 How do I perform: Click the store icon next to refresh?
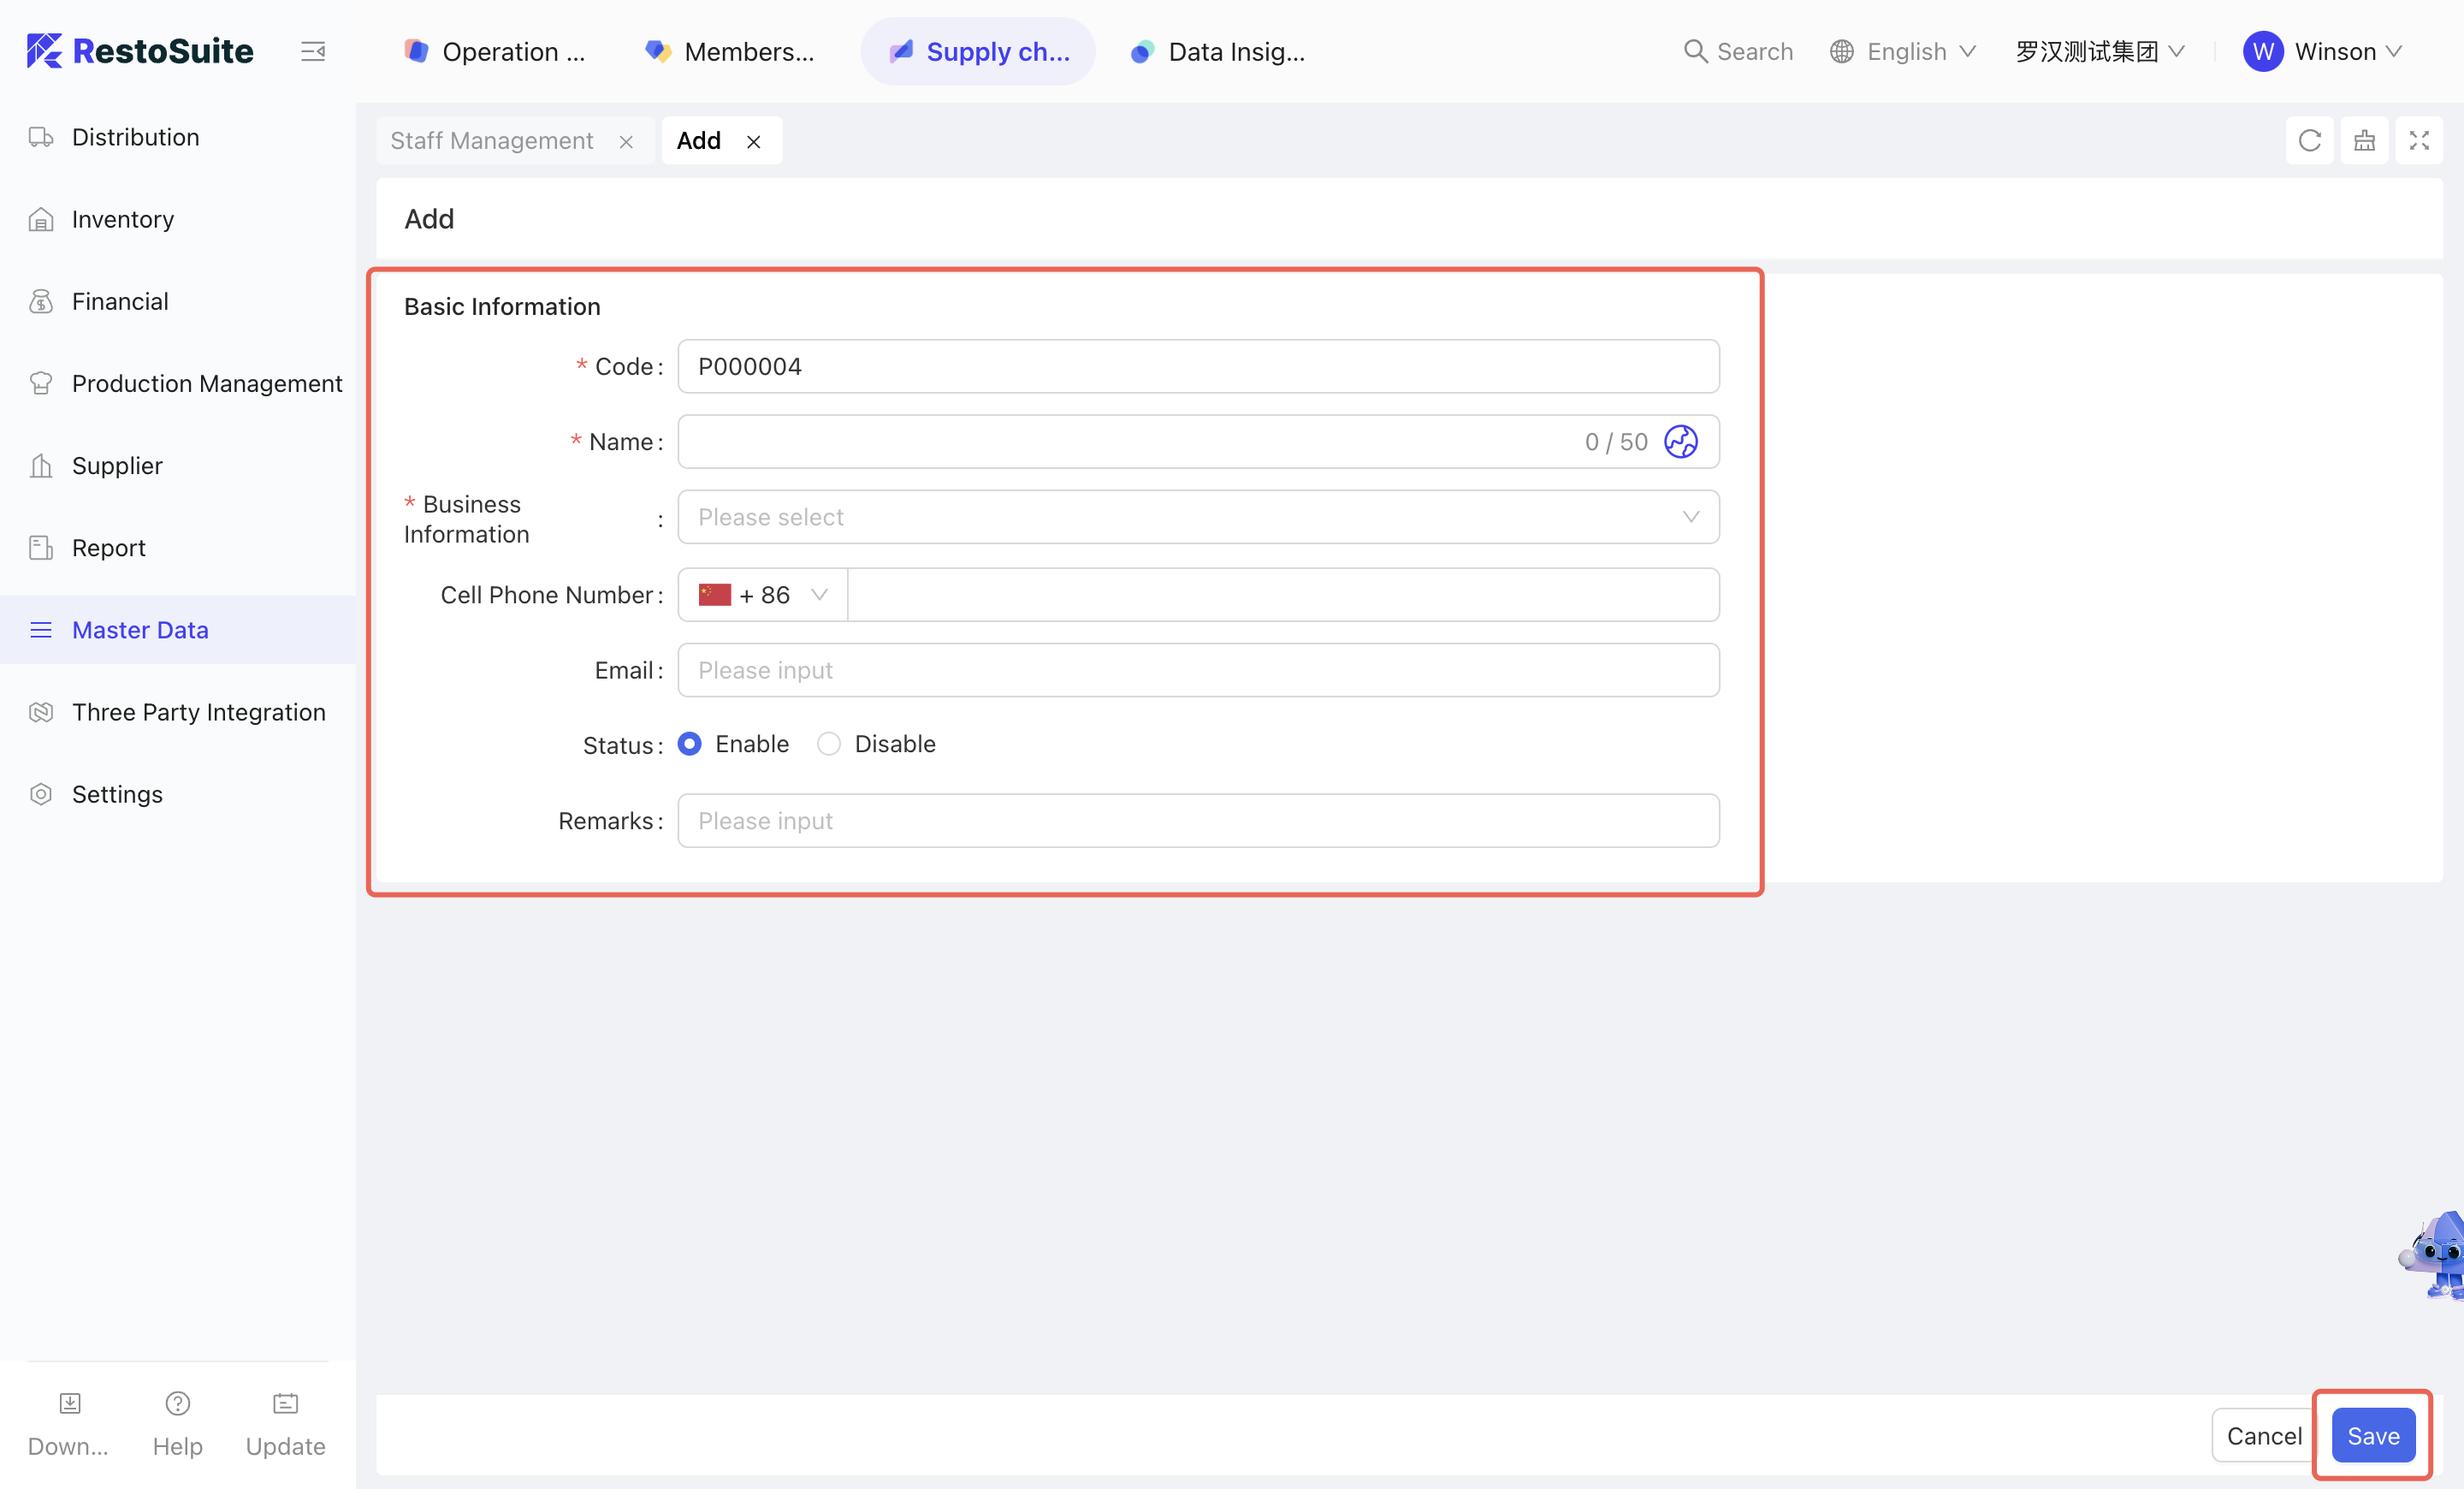2364,141
